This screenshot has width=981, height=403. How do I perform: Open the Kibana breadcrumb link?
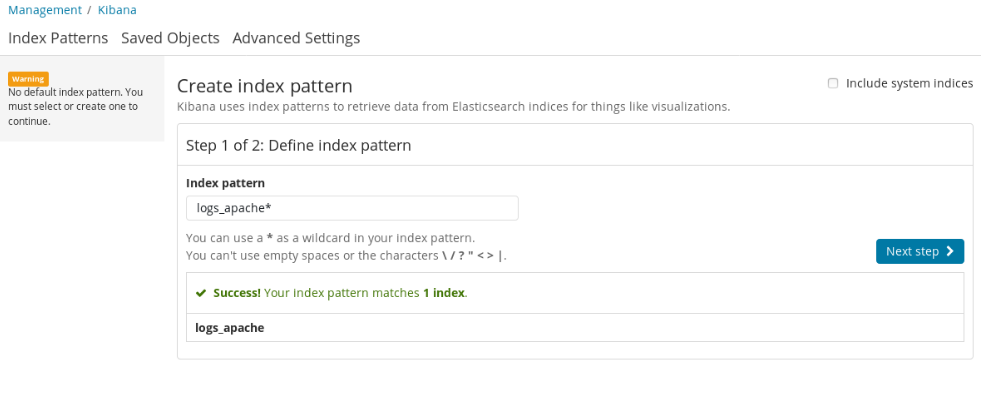(117, 10)
